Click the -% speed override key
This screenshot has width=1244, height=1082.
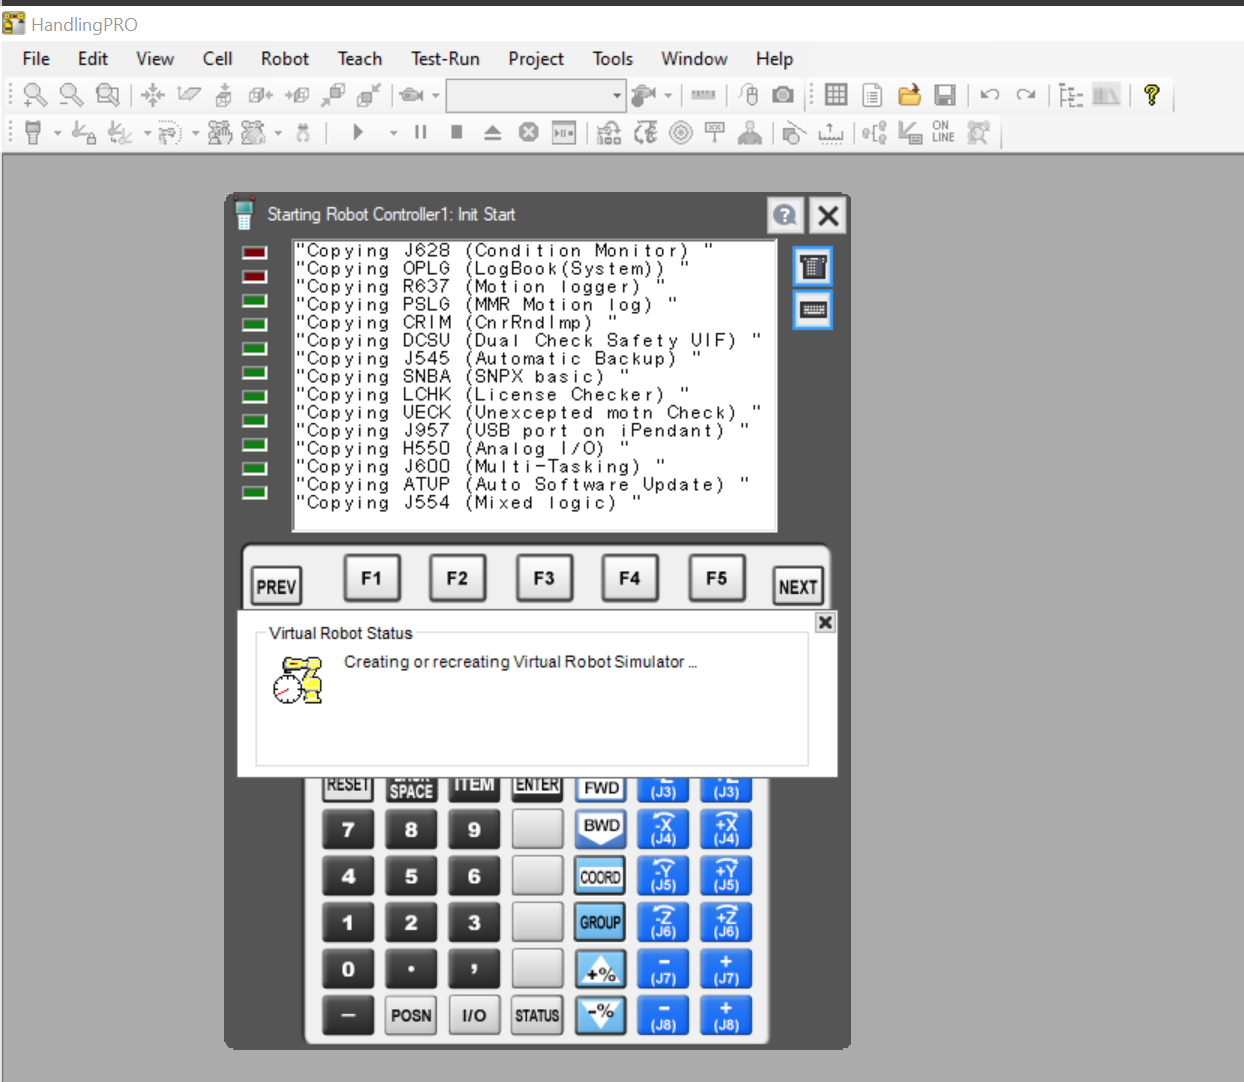(x=600, y=1015)
